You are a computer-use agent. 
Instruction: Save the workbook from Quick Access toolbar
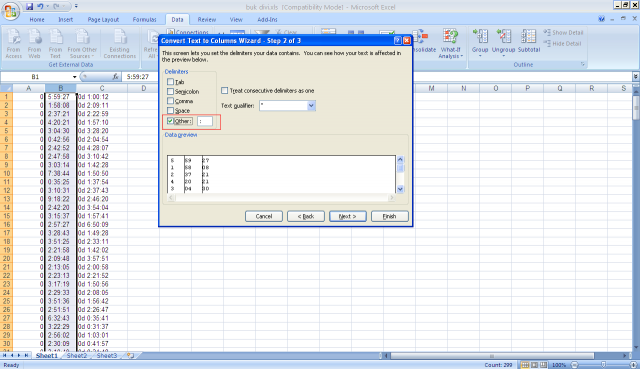(x=29, y=7)
